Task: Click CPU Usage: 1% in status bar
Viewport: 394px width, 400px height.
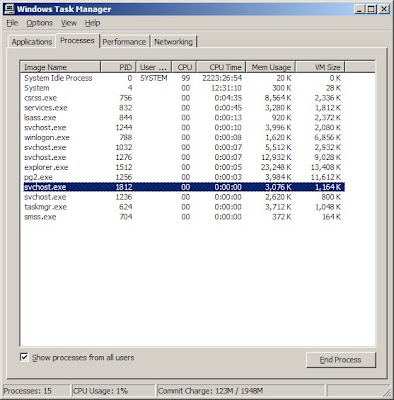Action: (113, 391)
